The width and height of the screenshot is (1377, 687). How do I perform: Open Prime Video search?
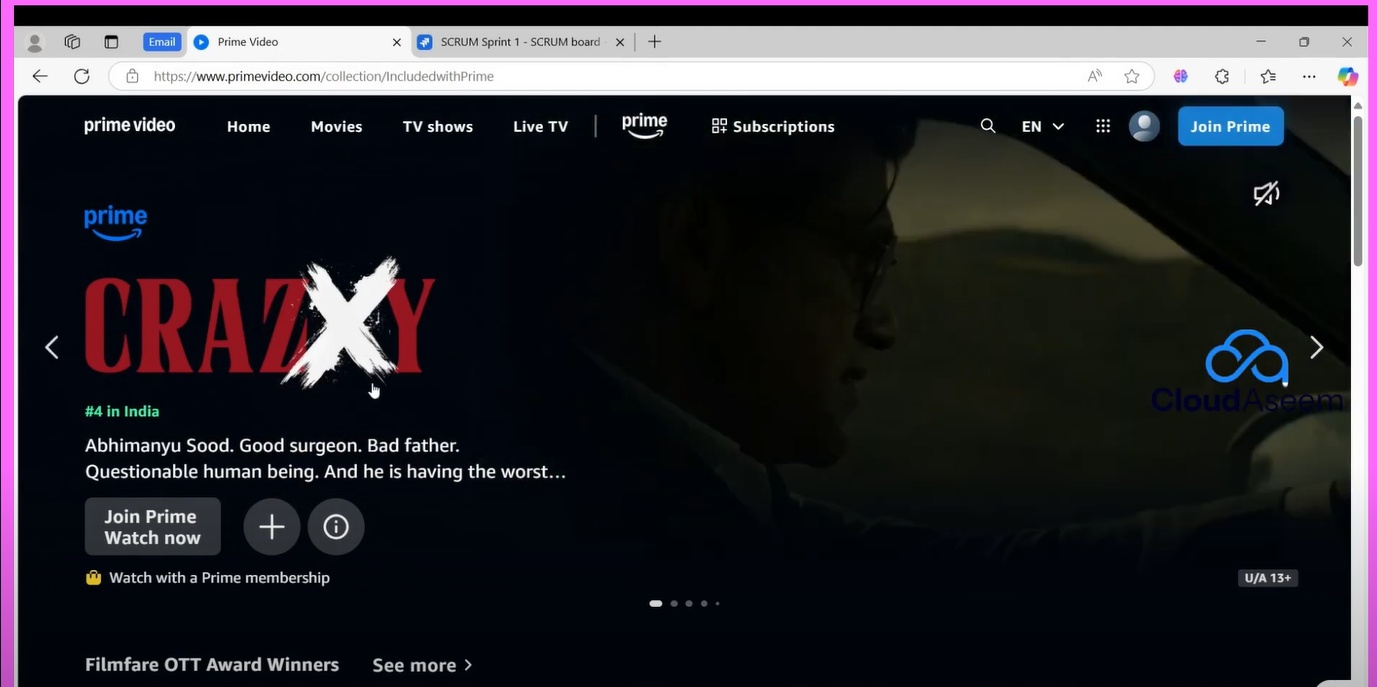tap(988, 126)
